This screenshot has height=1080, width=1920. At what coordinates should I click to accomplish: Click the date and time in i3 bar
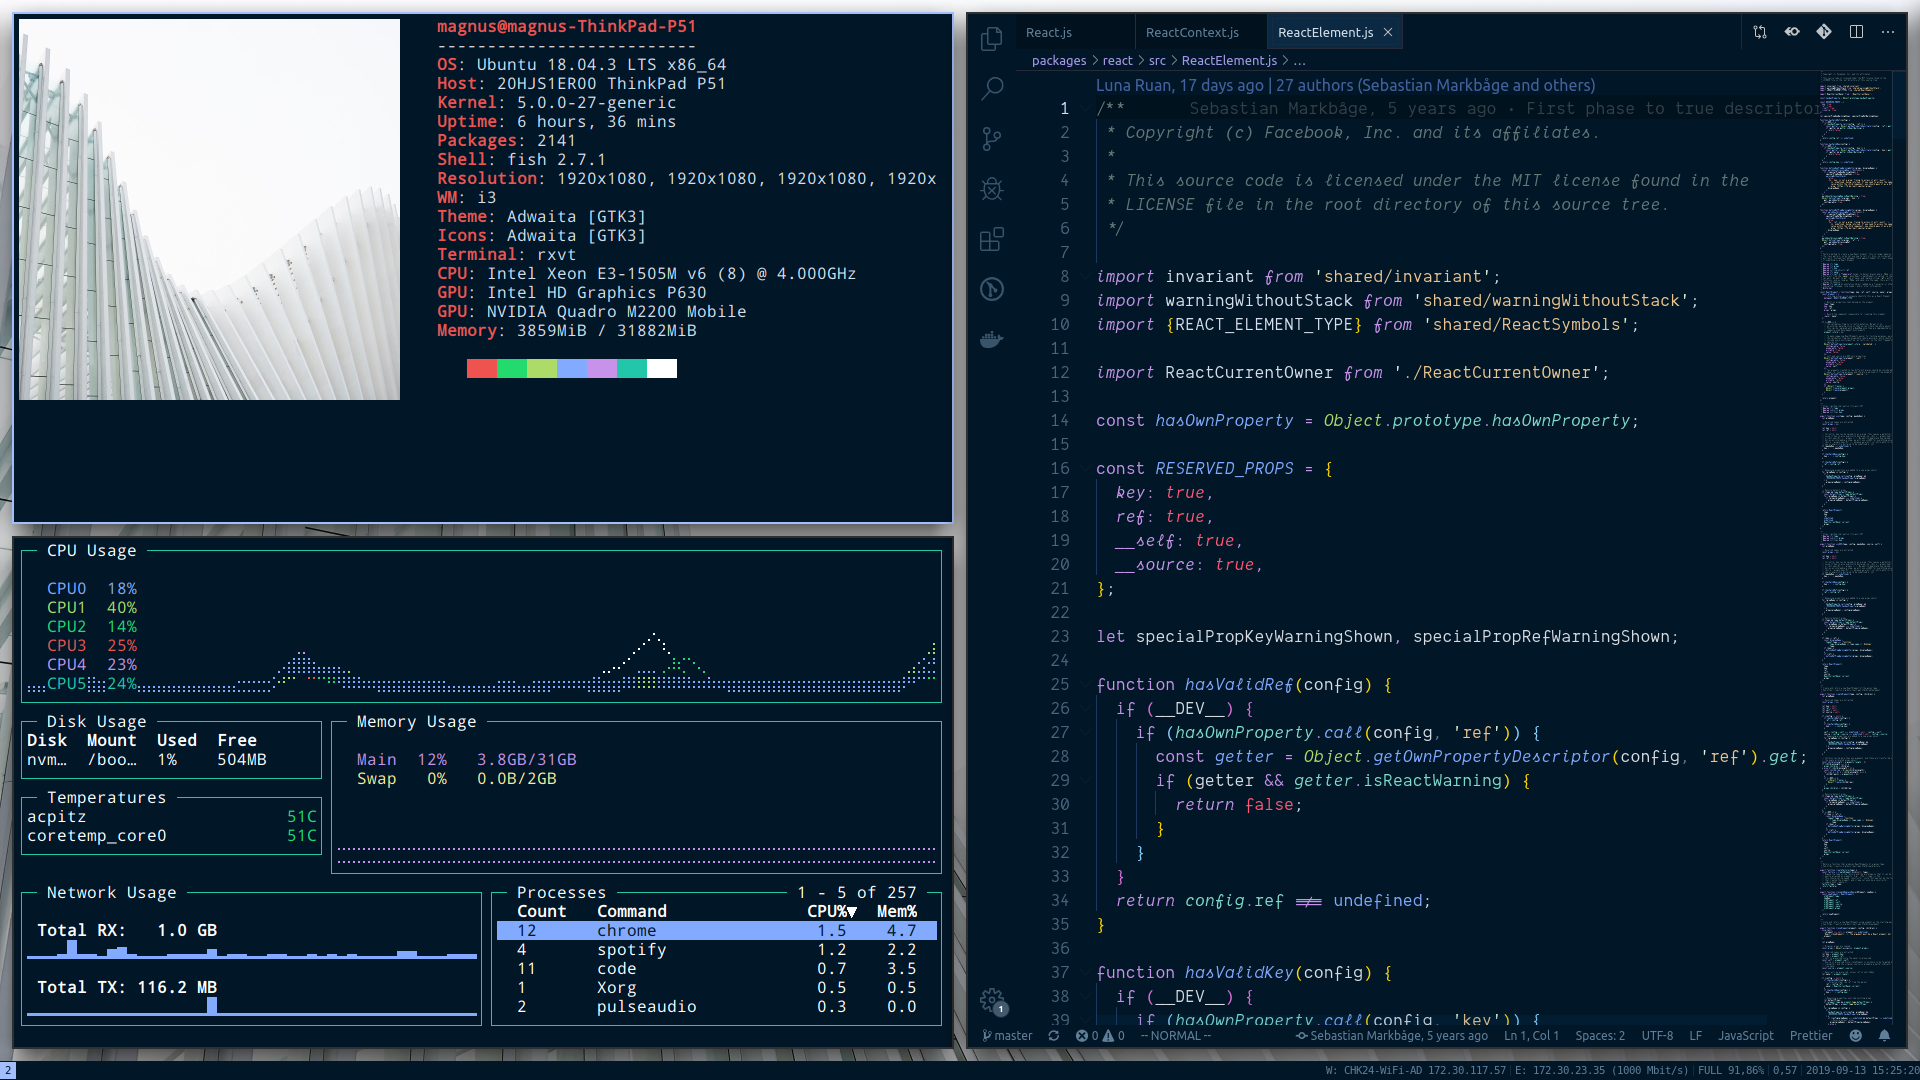(1862, 1070)
